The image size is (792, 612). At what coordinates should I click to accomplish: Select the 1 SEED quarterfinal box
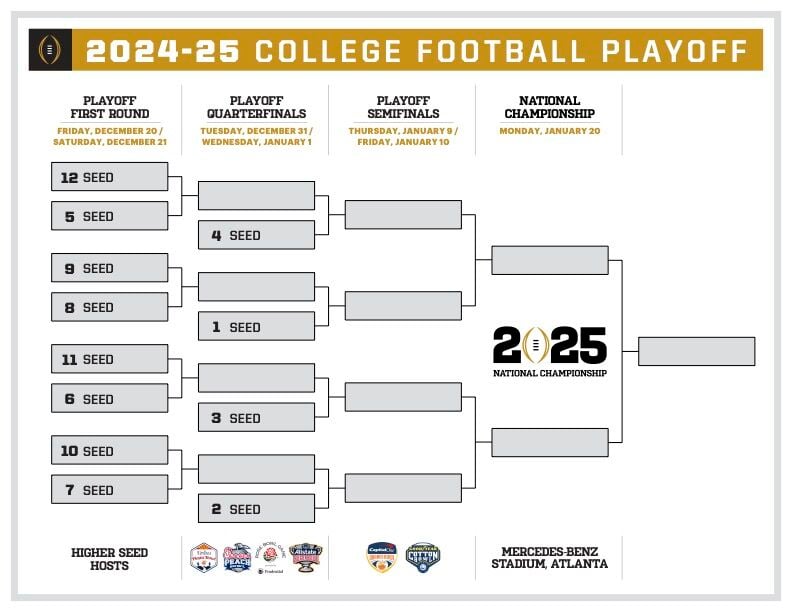(257, 326)
